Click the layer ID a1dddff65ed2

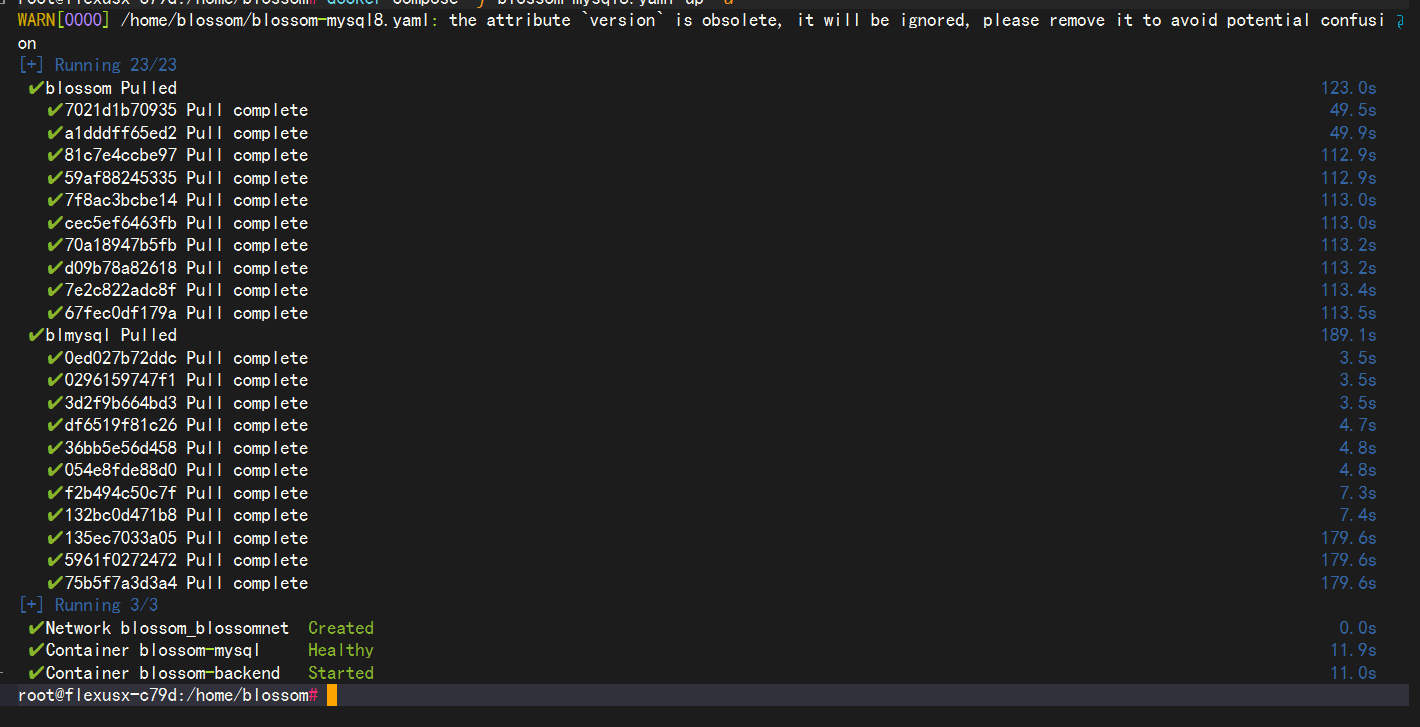(x=121, y=133)
